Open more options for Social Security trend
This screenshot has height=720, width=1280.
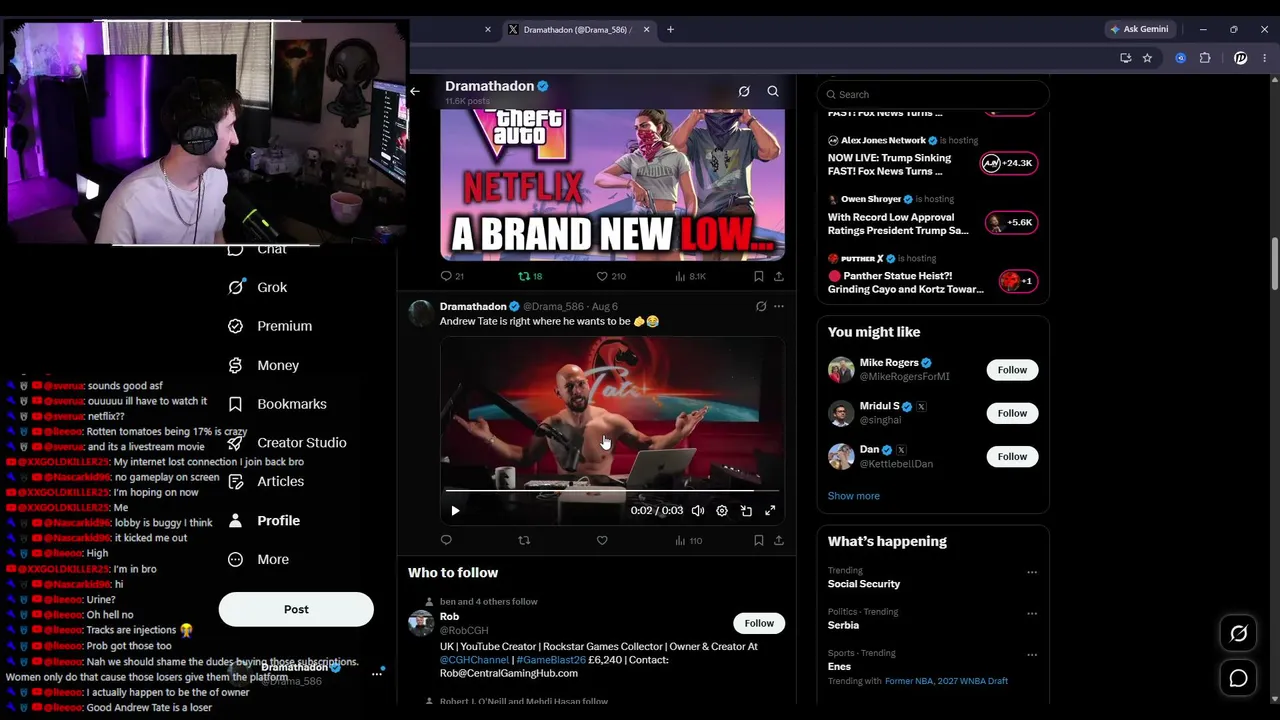point(1032,573)
